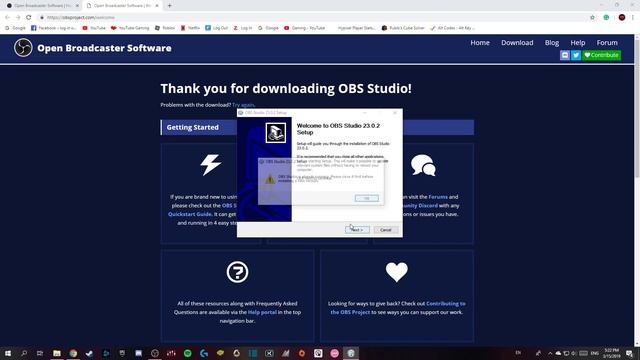Image resolution: width=640 pixels, height=360 pixels.
Task: Open the Download navigation item
Action: [x=517, y=42]
